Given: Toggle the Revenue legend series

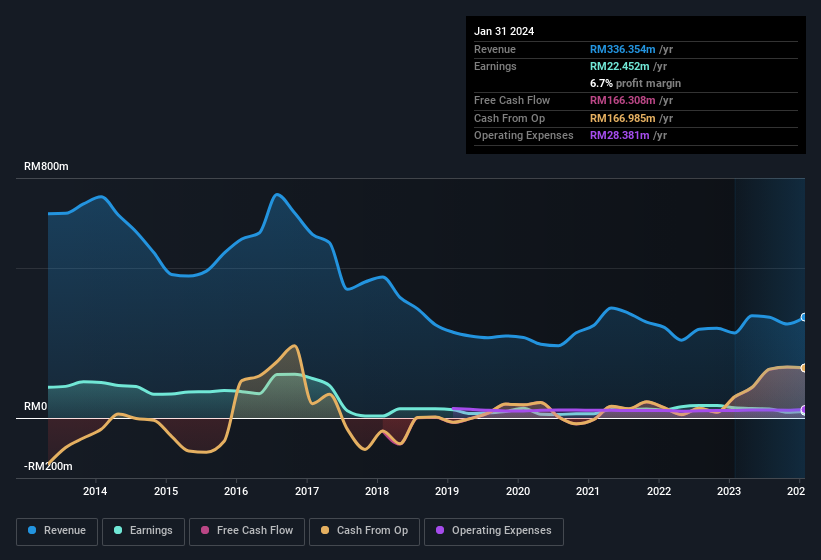Looking at the screenshot, I should [58, 530].
